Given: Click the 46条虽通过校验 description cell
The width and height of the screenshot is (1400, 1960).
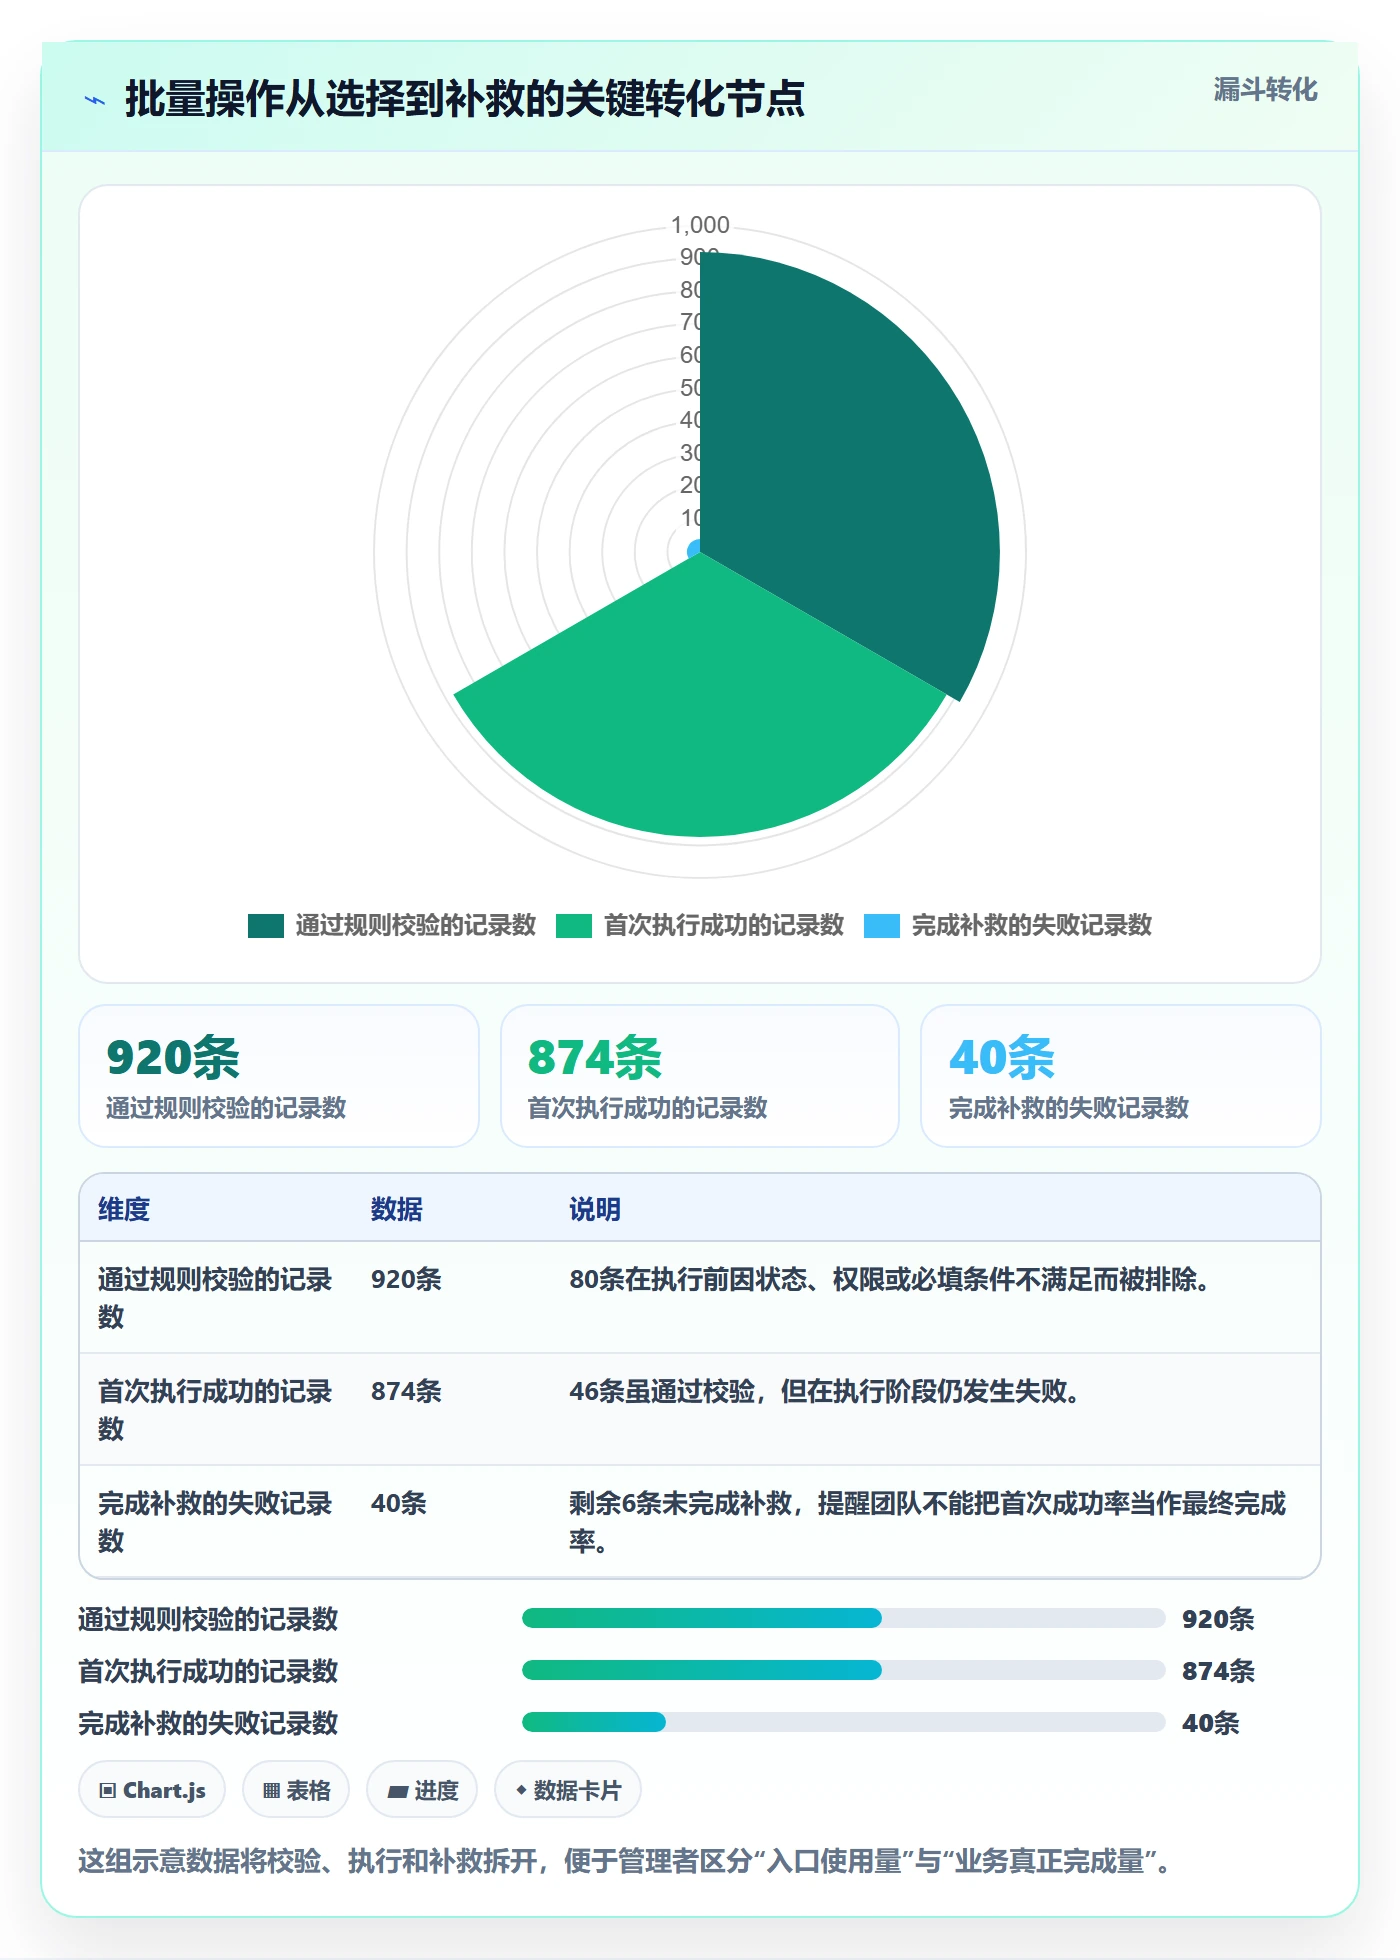Looking at the screenshot, I should tap(825, 1391).
